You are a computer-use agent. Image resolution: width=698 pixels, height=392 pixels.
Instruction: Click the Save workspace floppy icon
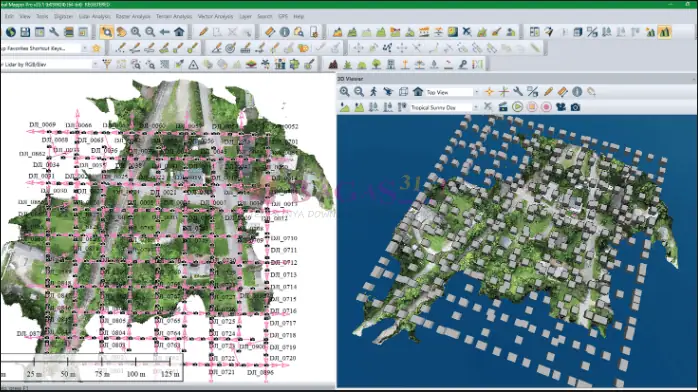[x=25, y=32]
